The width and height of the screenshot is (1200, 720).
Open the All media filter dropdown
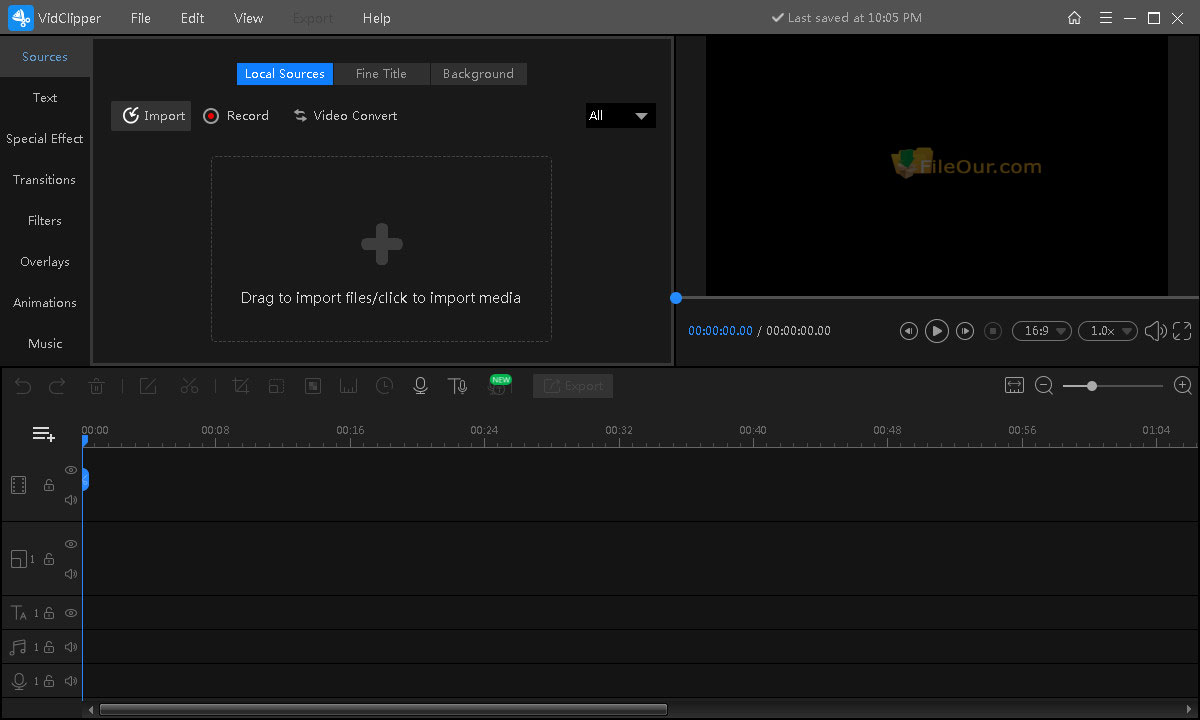[x=620, y=115]
